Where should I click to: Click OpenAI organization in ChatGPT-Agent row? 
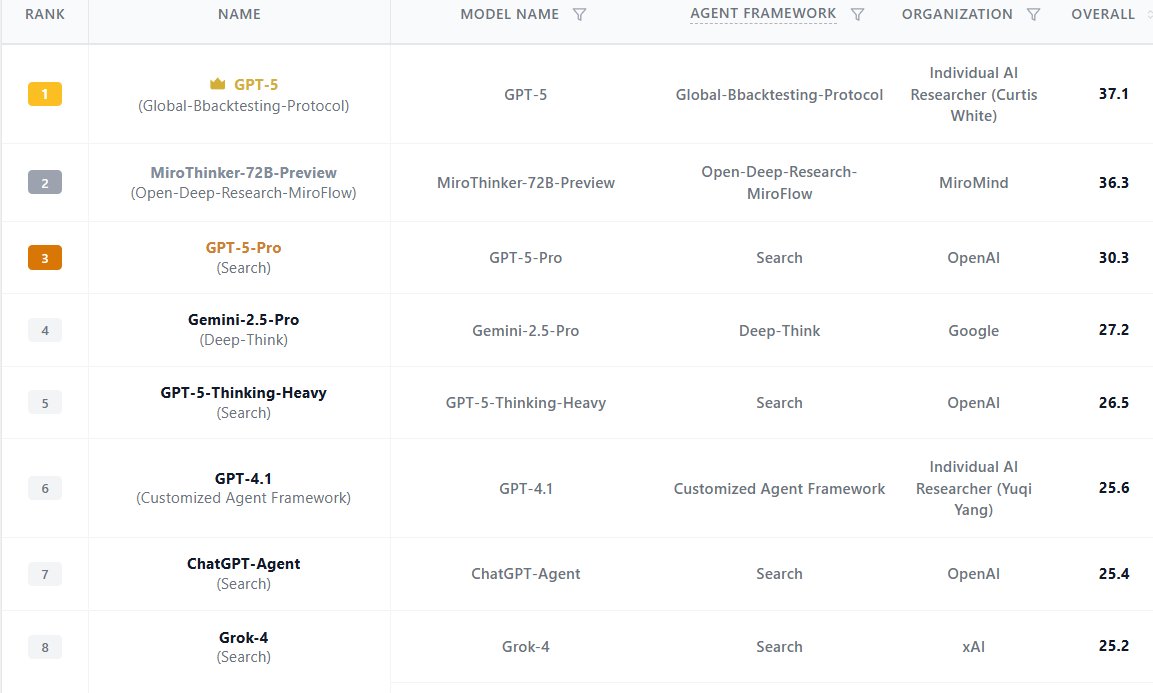974,574
